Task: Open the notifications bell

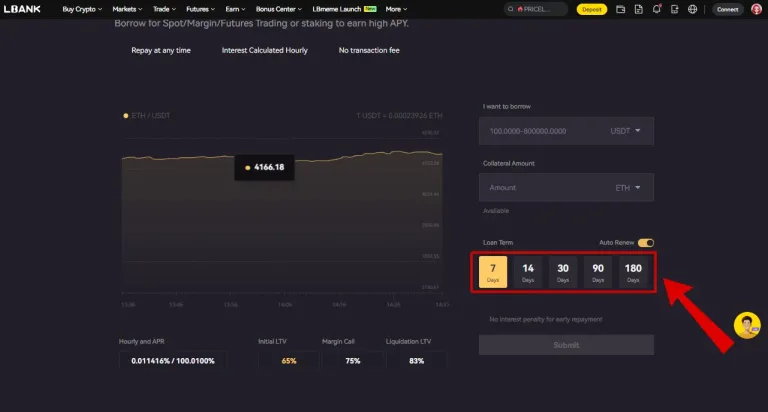Action: tap(656, 9)
